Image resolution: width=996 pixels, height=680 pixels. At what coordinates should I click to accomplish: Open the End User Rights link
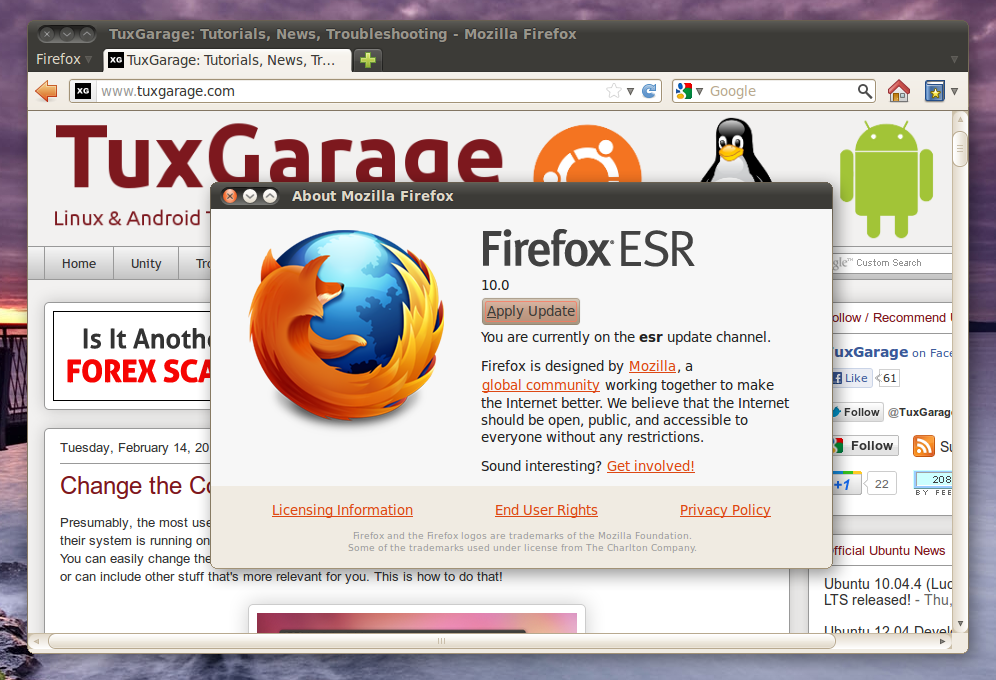[546, 510]
